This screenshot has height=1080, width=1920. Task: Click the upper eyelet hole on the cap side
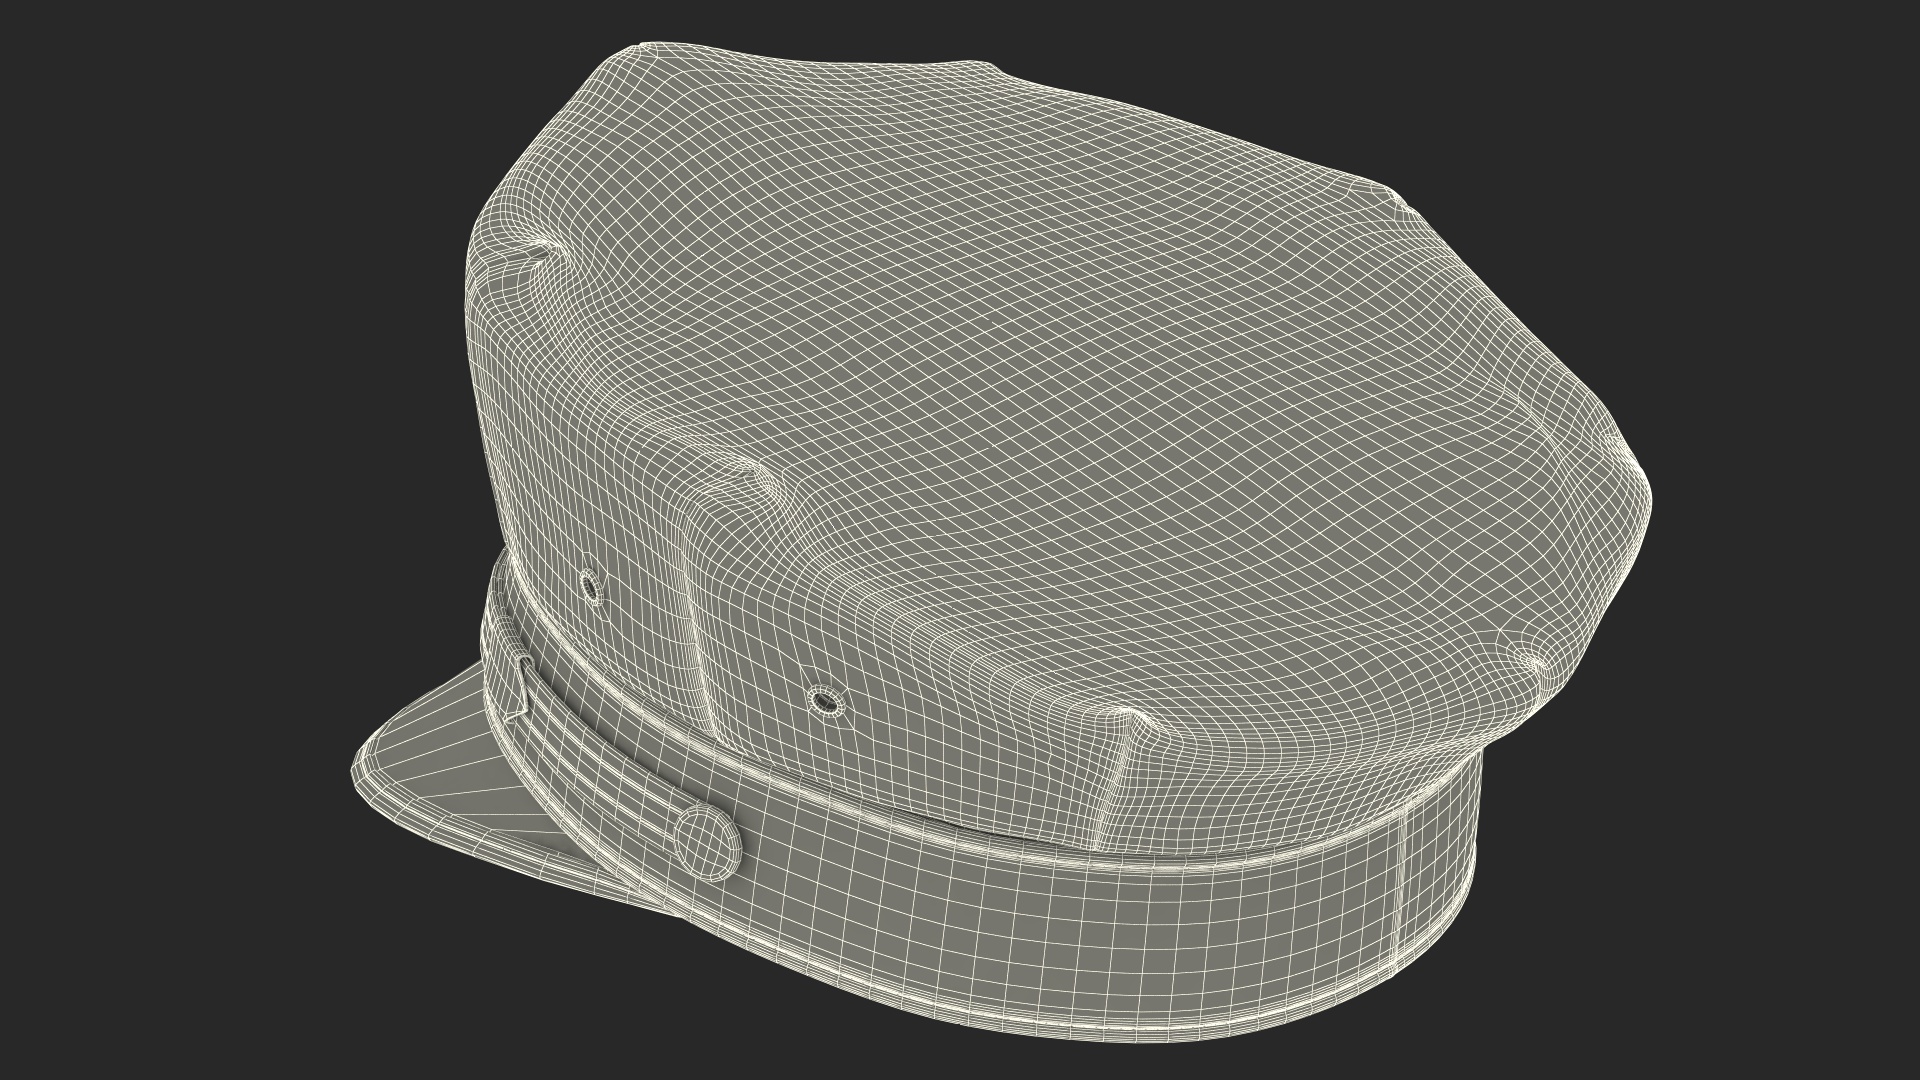pyautogui.click(x=592, y=587)
